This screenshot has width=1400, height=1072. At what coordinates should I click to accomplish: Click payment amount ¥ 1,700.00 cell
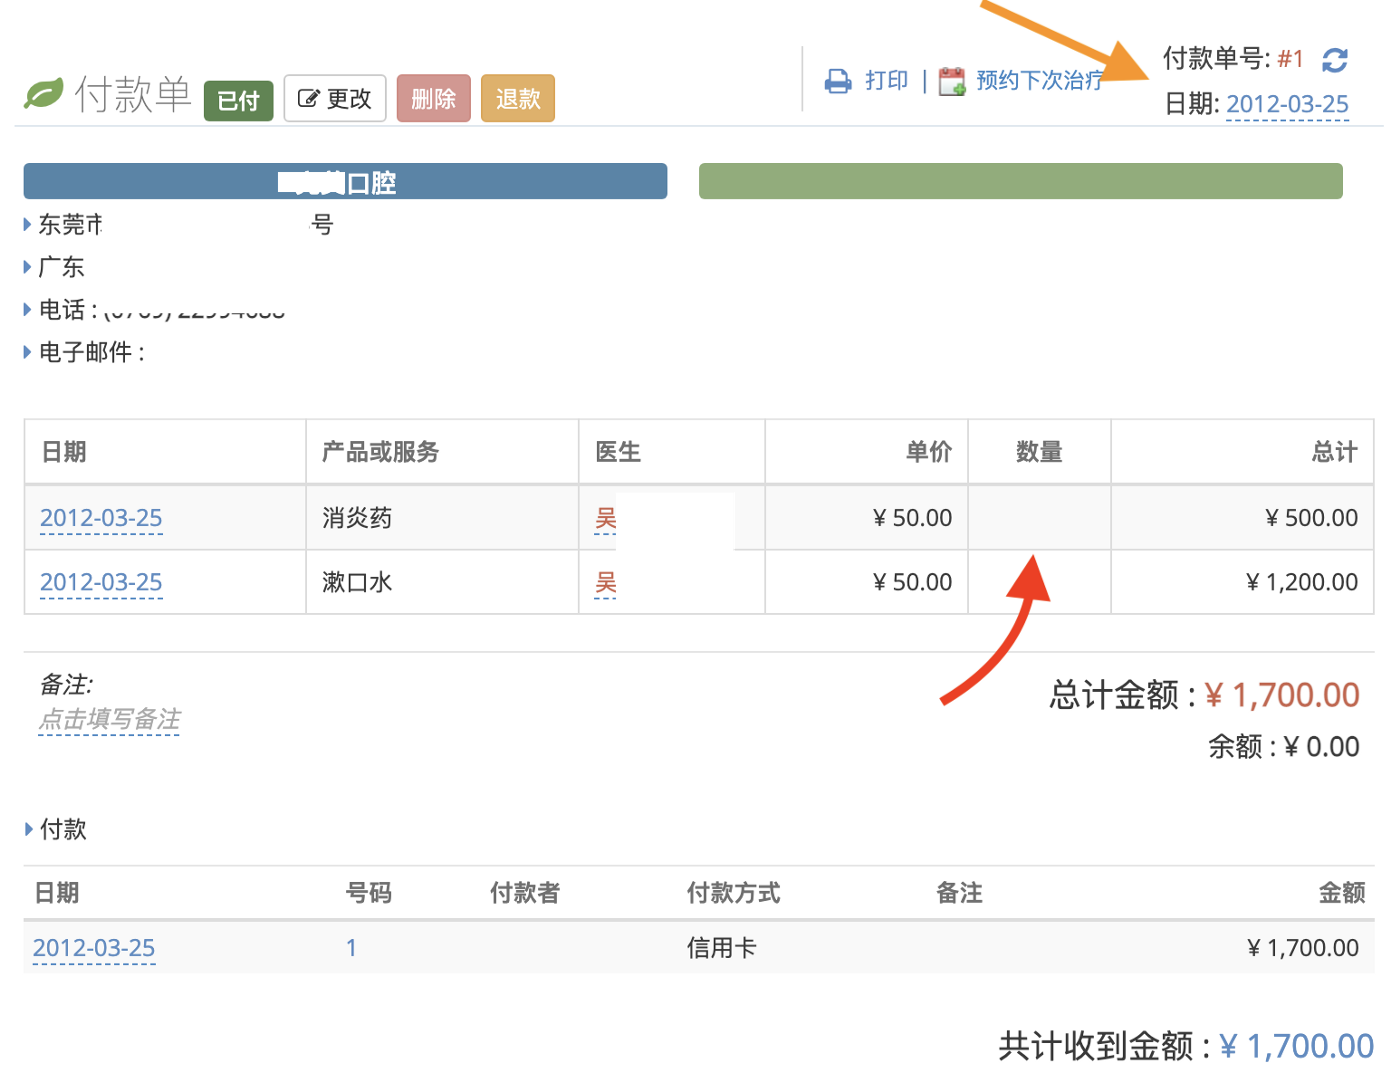[1302, 948]
